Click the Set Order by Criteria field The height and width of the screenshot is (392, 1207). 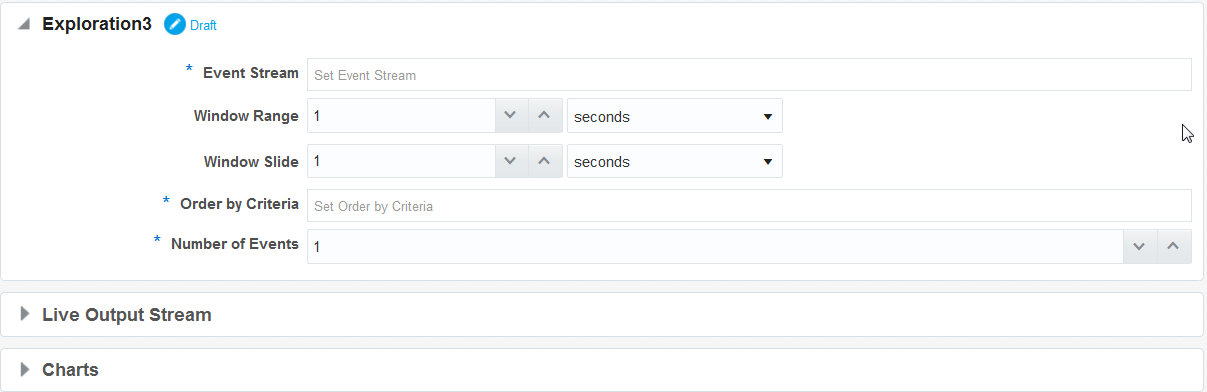[749, 206]
